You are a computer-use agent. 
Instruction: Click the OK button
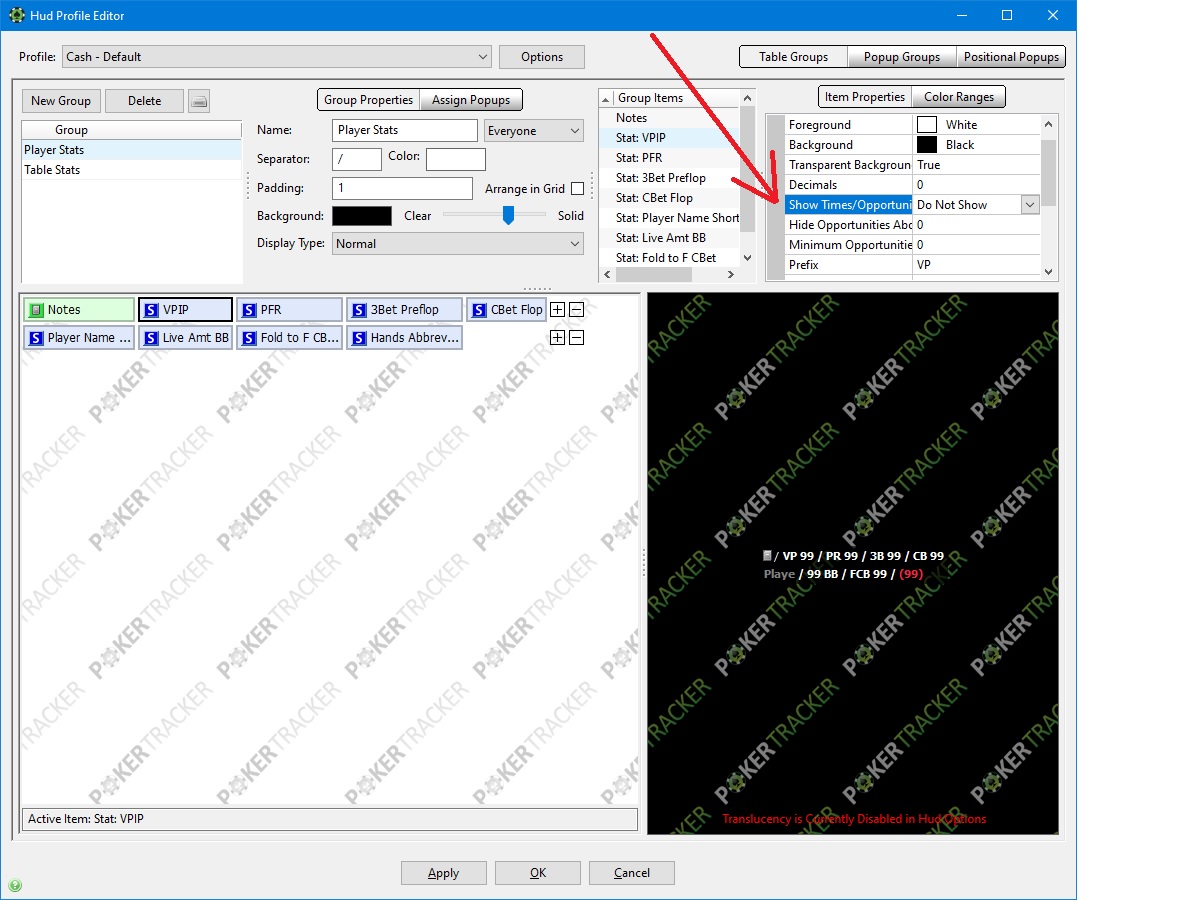(538, 873)
